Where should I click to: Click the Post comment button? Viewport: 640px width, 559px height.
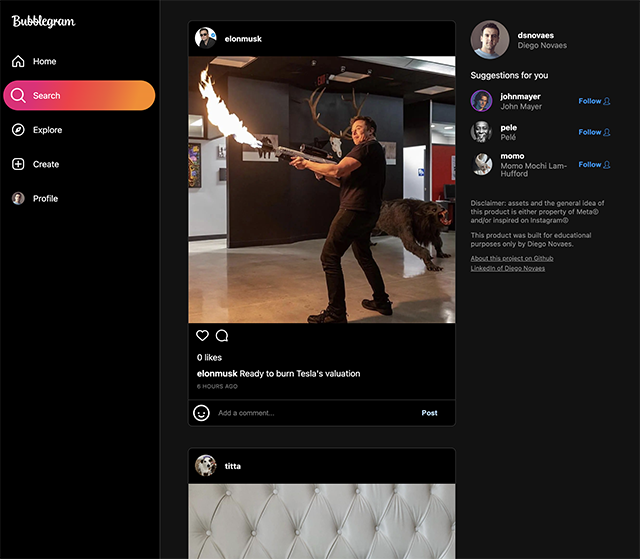(x=429, y=413)
